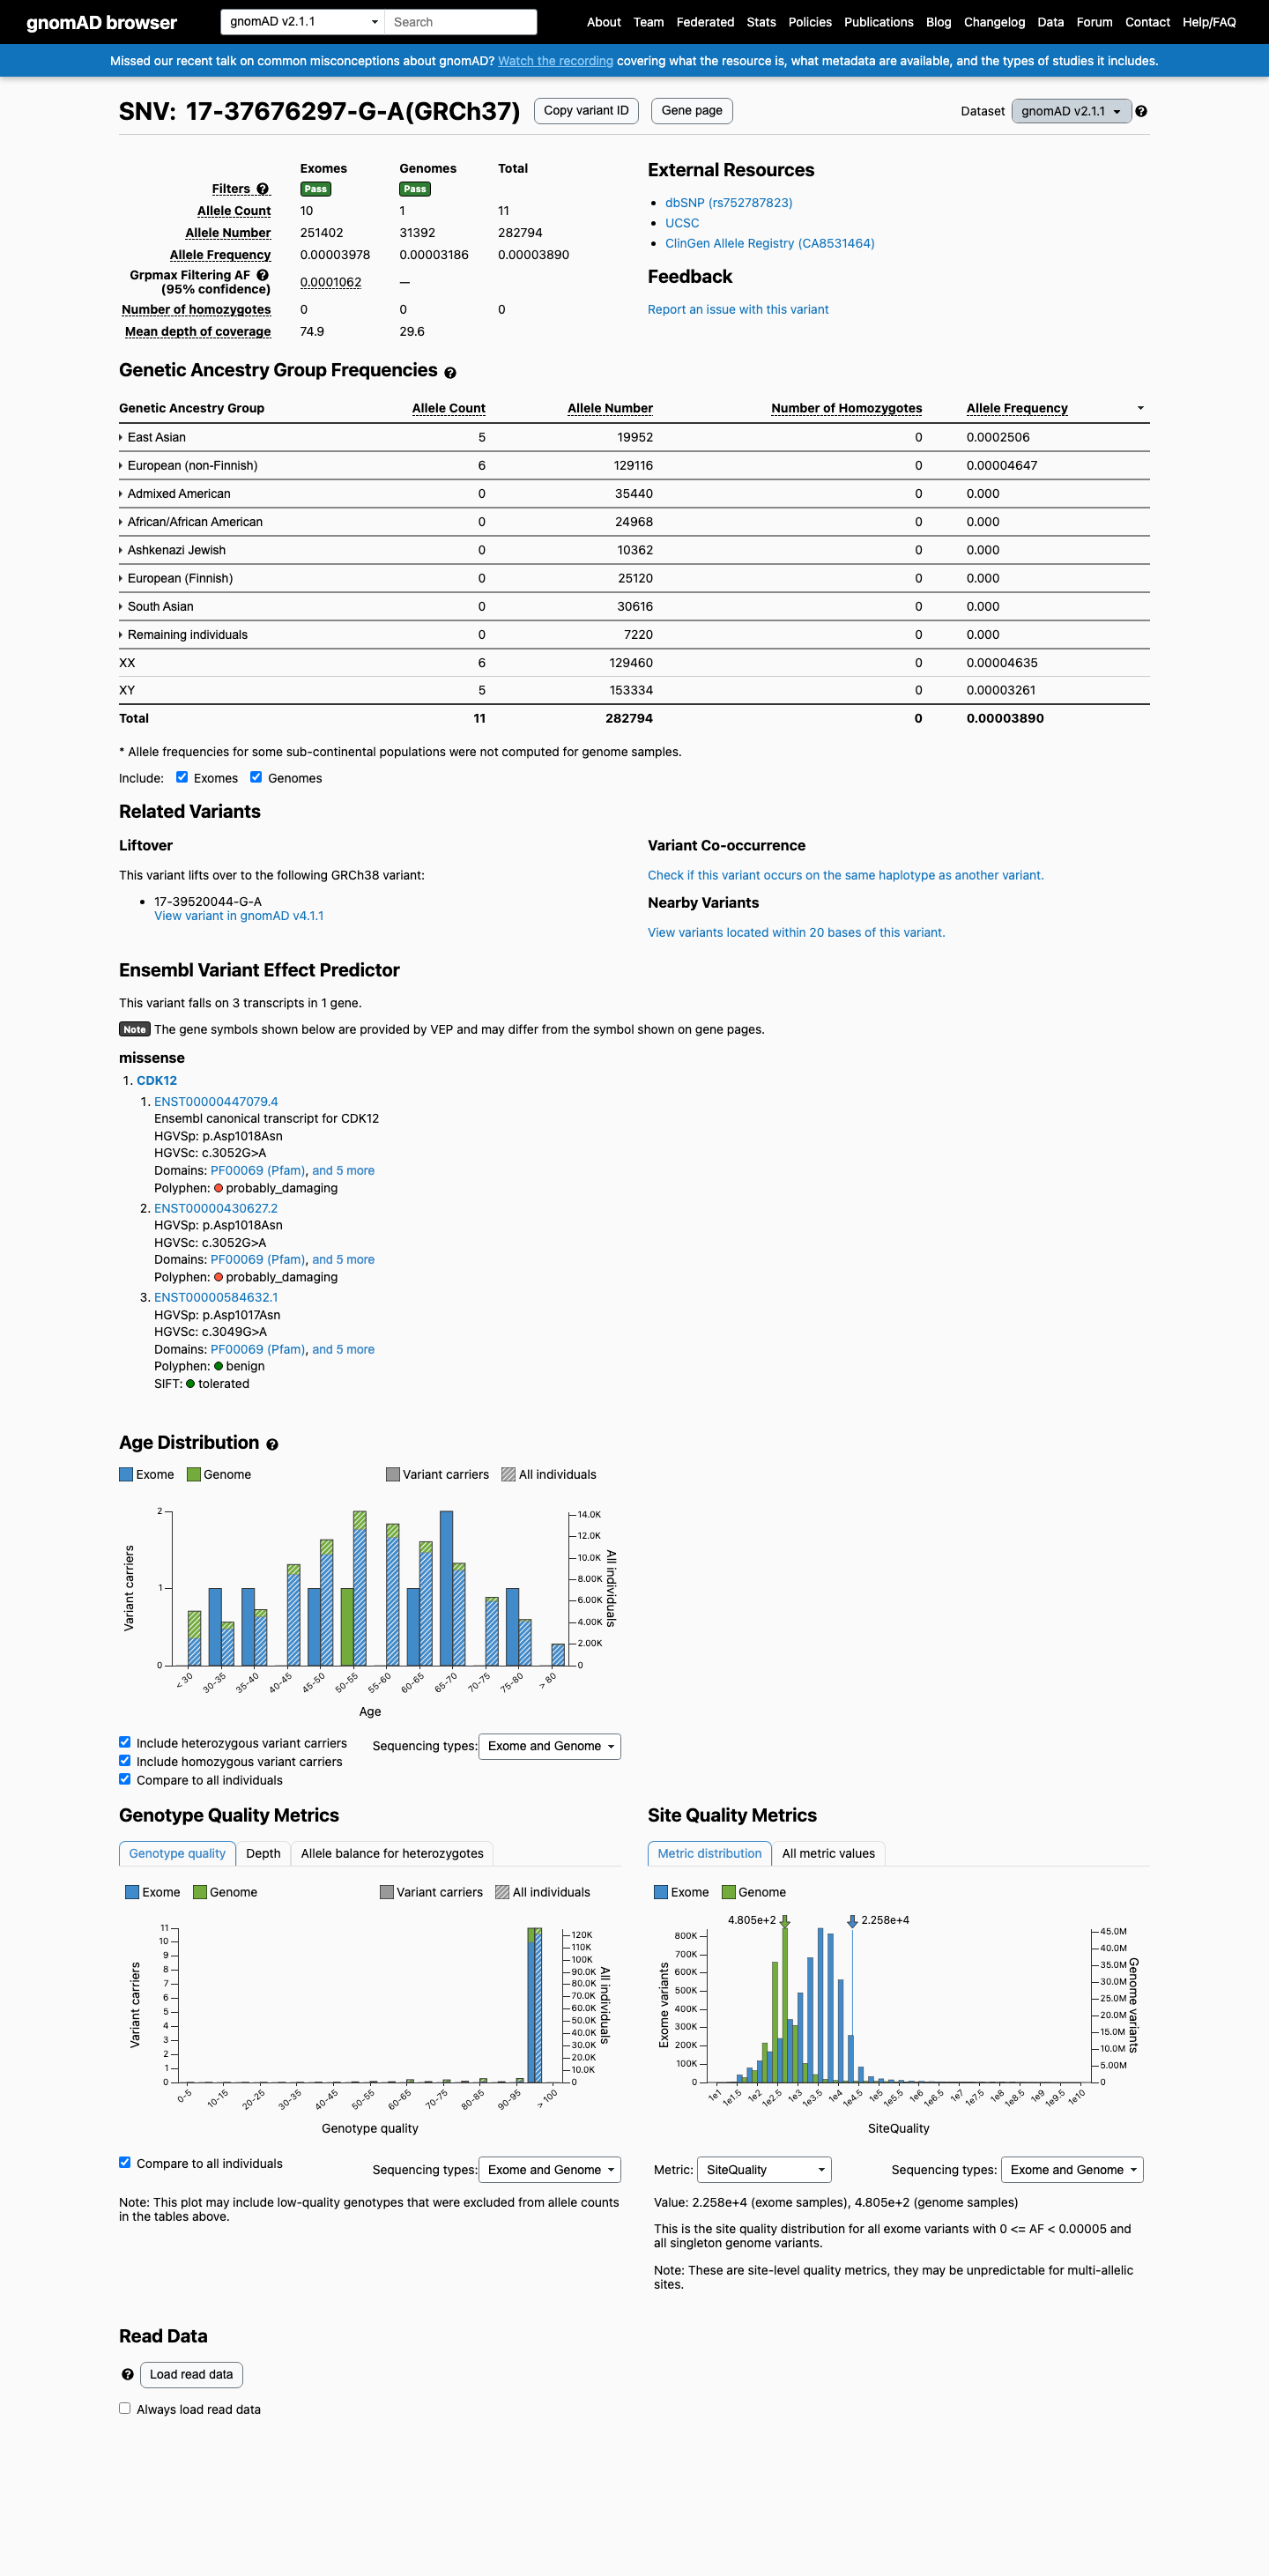Open the gnomAD v2.1.1 search dataset dropdown

(302, 22)
